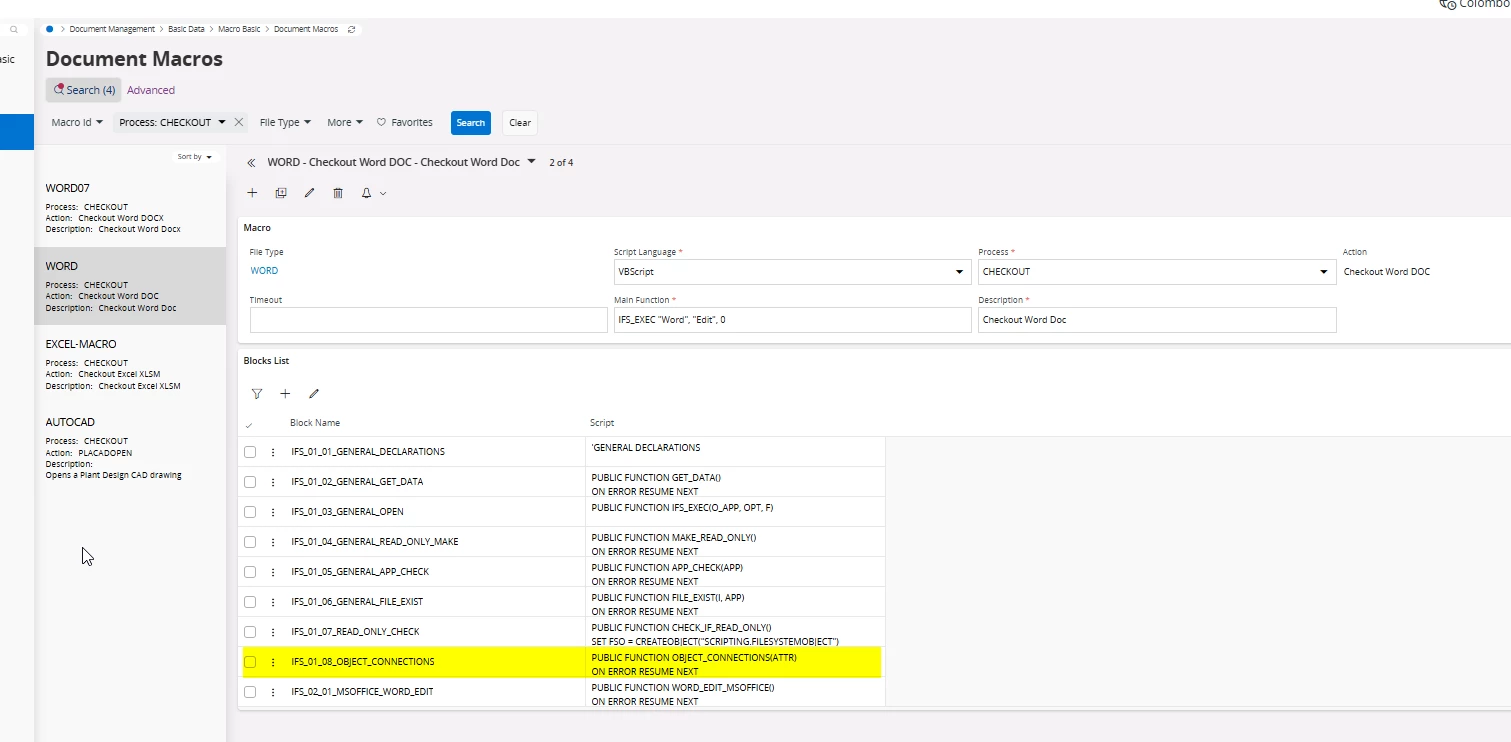
Task: Mark the IFS_01_06_GENERAL_FILE_EXIST checkbox
Action: tap(250, 602)
